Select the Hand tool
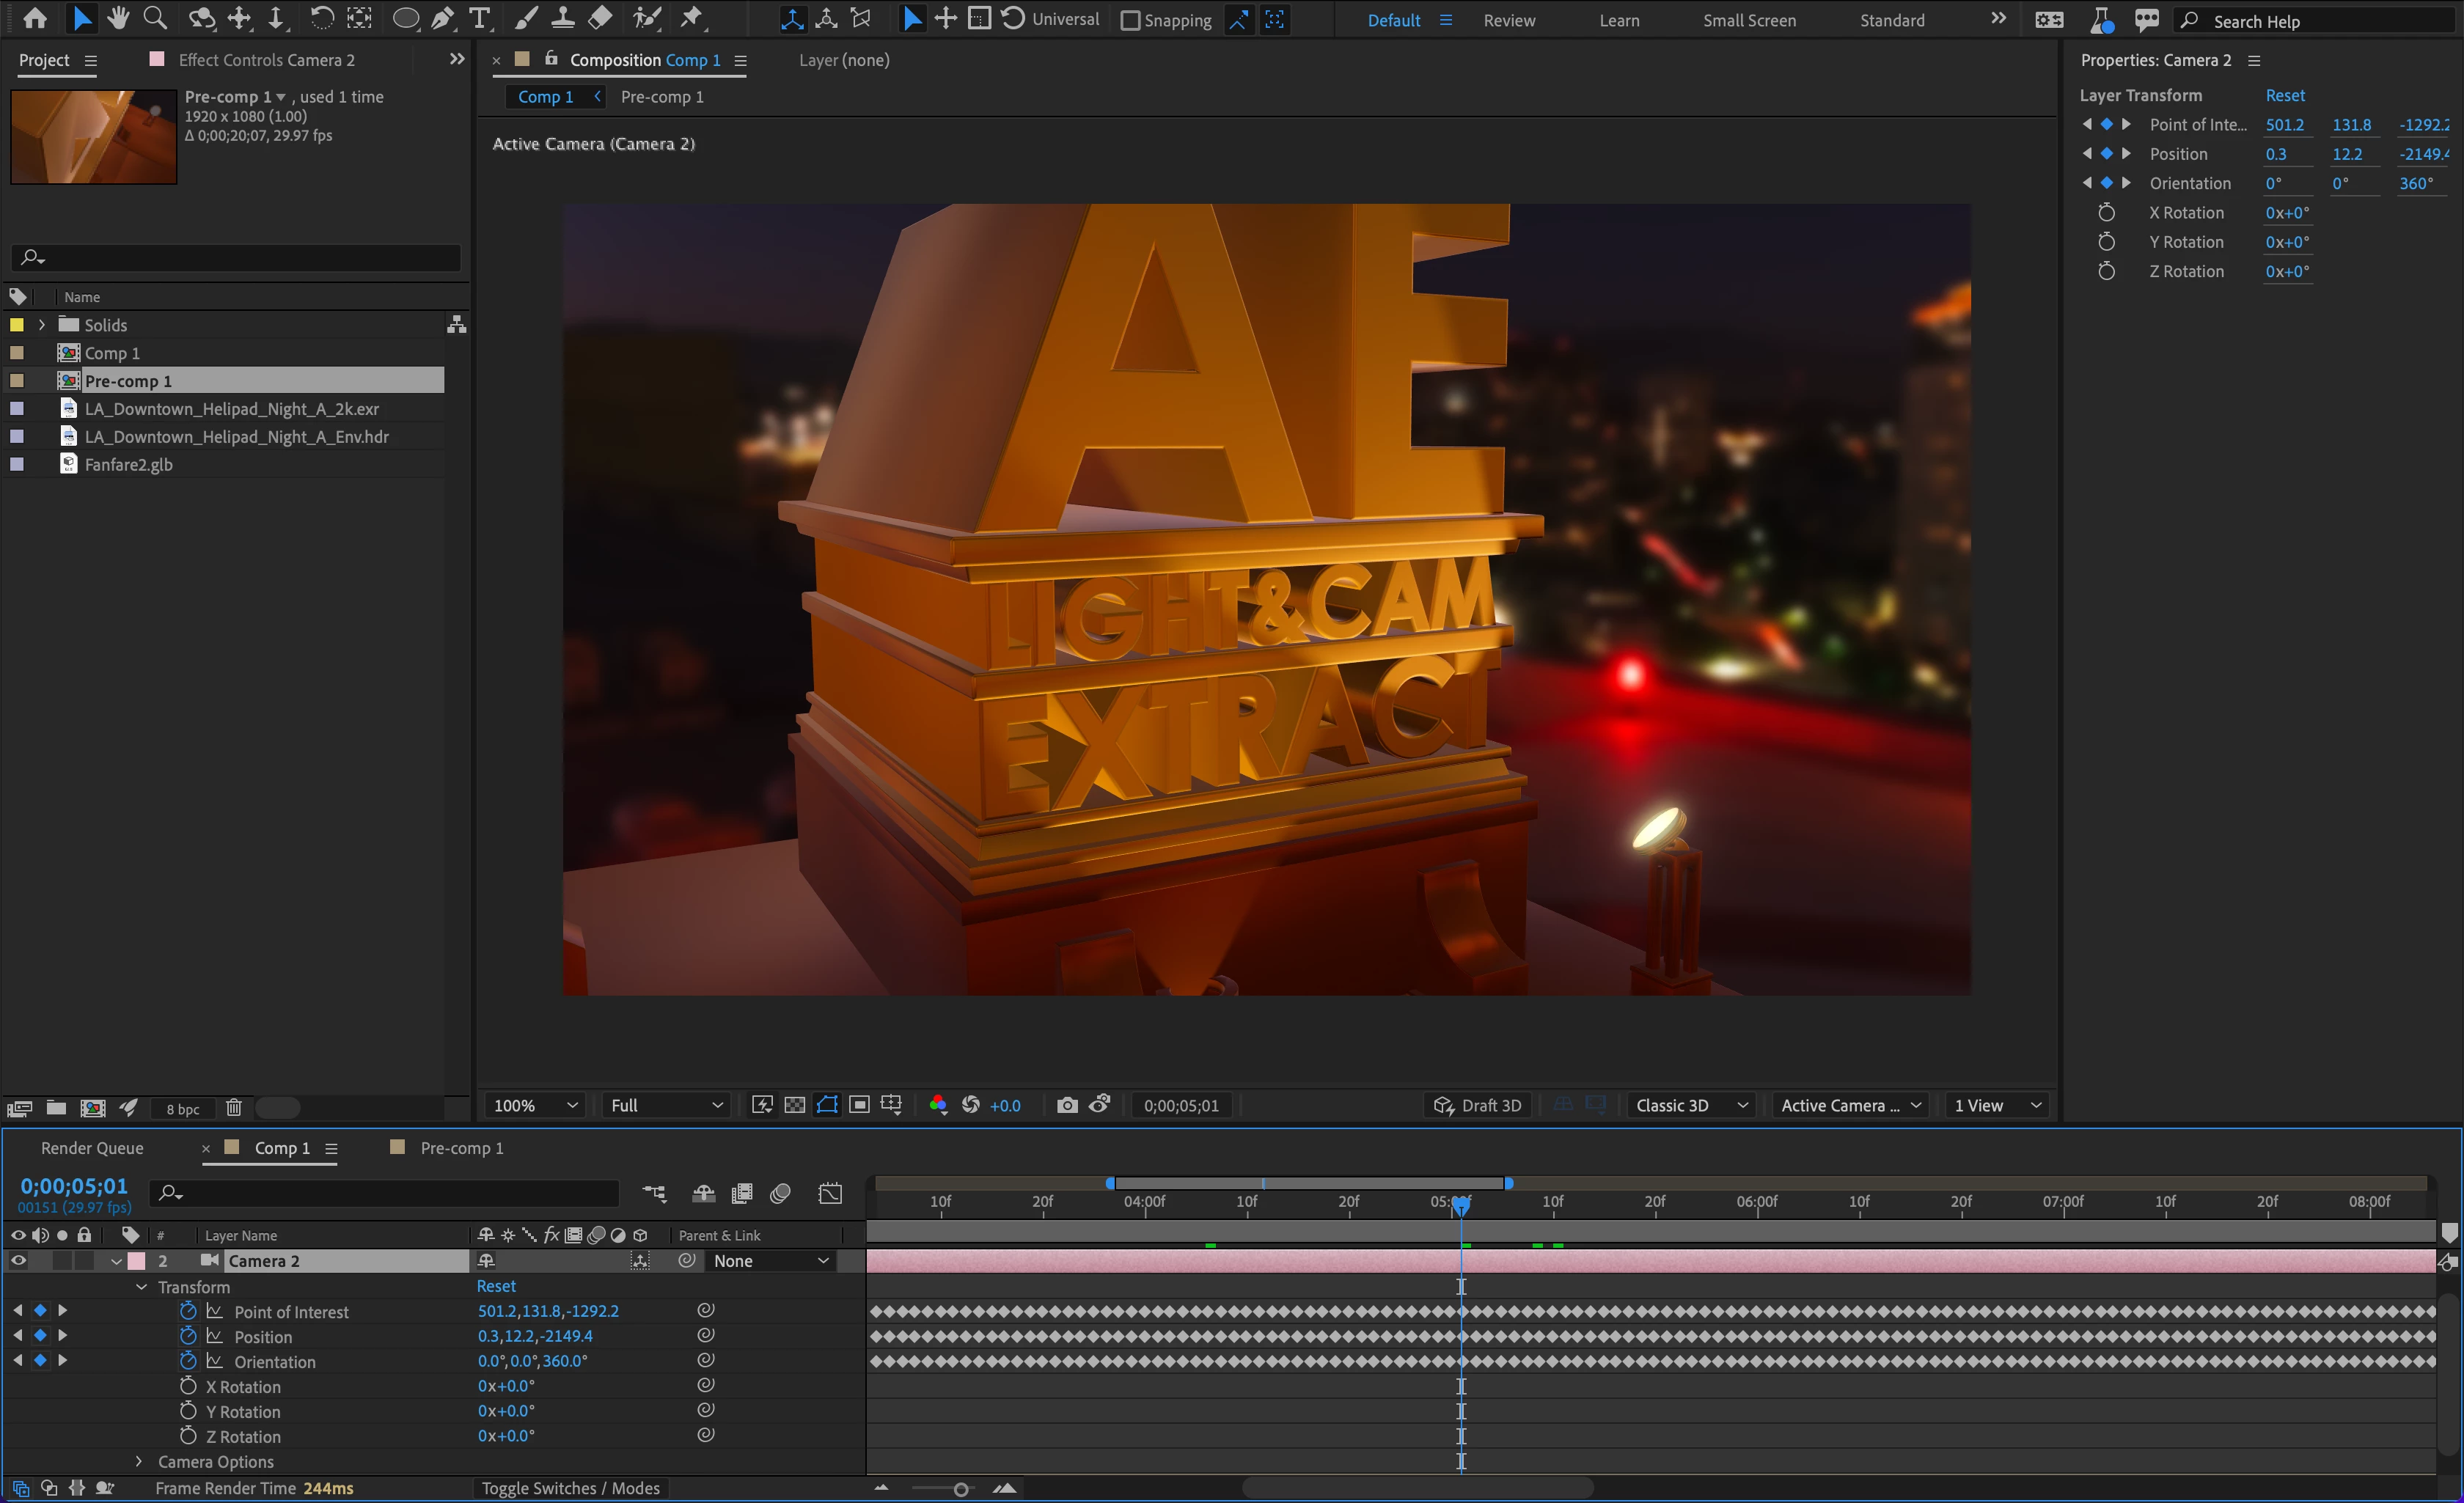 [x=118, y=18]
